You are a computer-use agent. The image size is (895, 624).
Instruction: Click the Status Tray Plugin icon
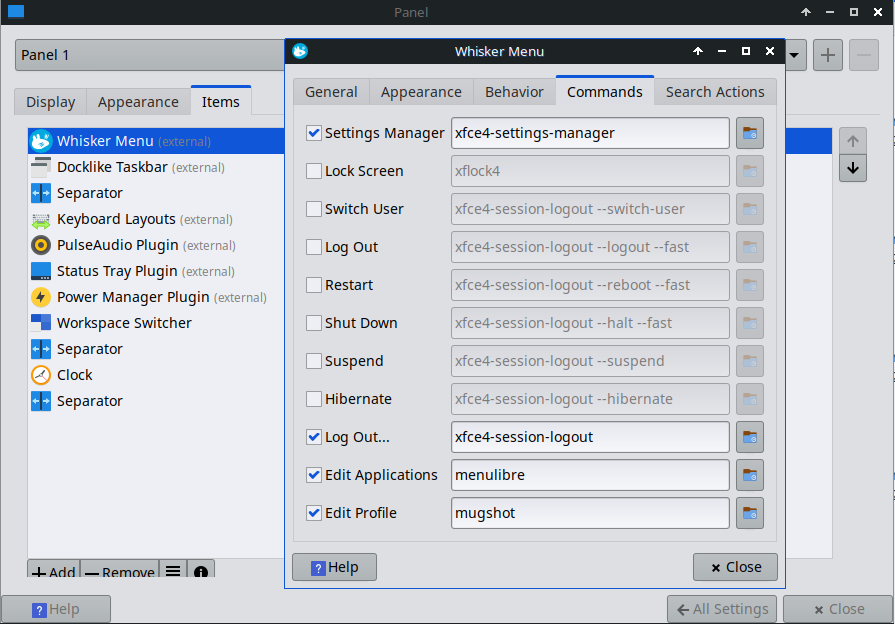tap(41, 271)
